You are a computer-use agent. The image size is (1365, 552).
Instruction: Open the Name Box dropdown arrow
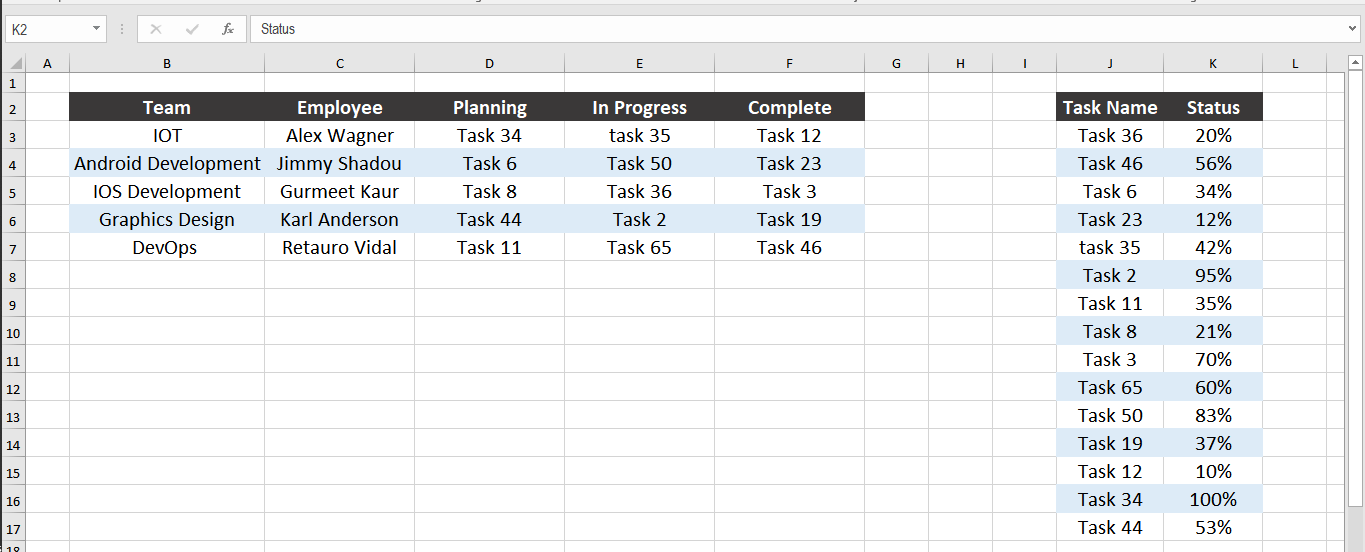(x=97, y=29)
